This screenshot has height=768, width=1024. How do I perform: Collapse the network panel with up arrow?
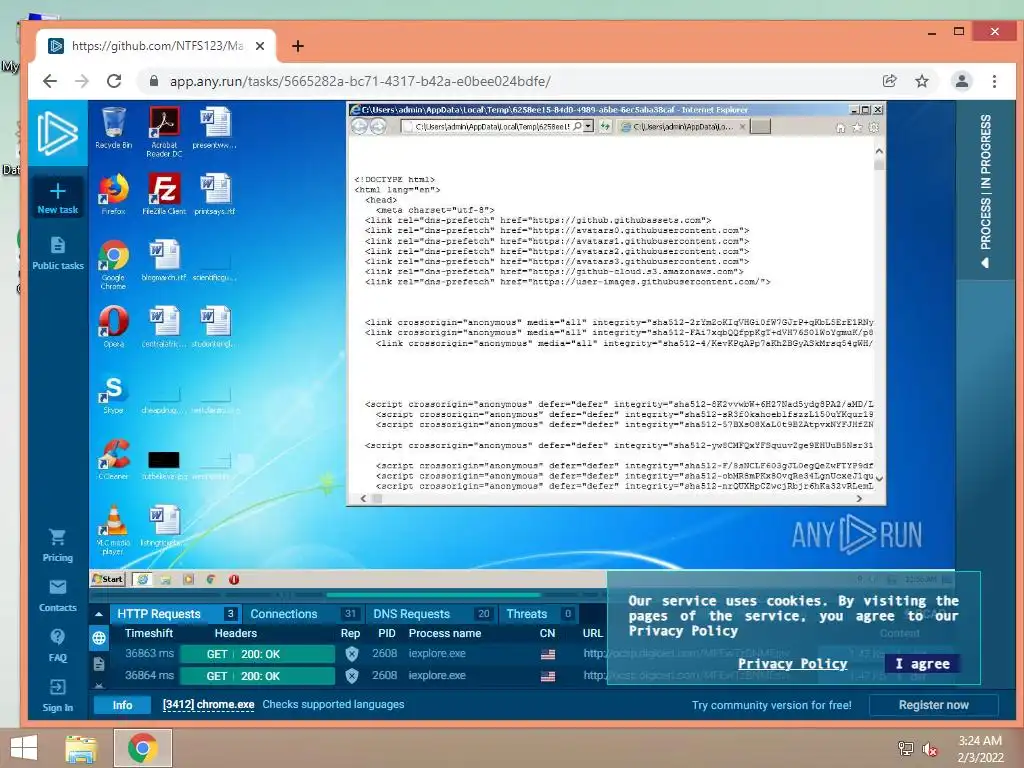pos(99,614)
